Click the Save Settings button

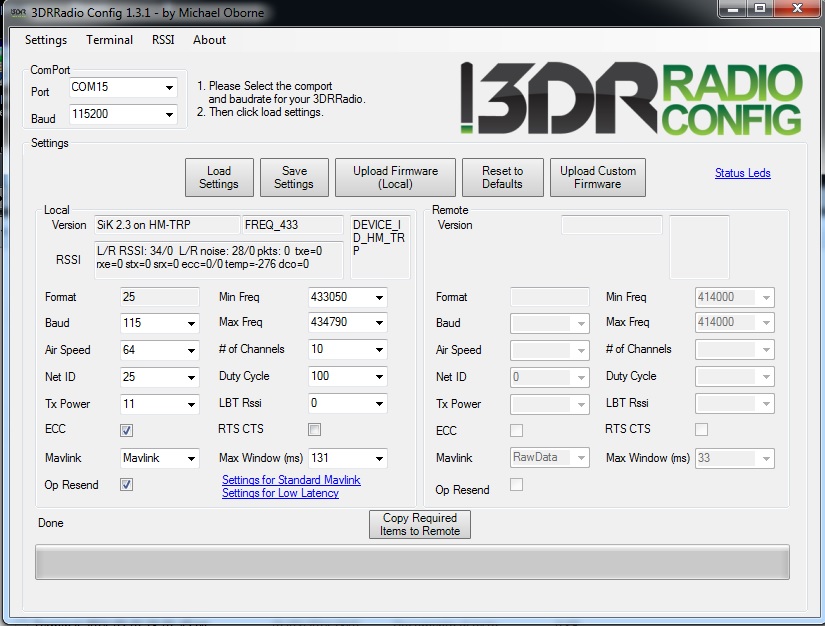[x=294, y=177]
